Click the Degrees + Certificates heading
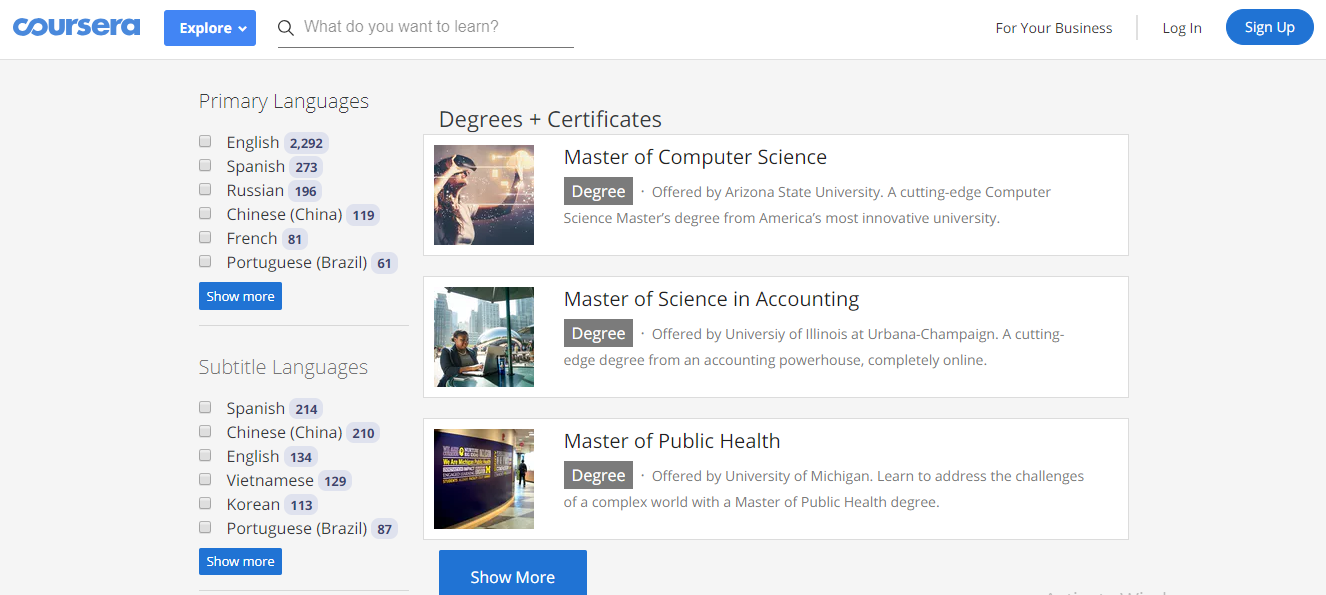This screenshot has height=595, width=1326. (x=550, y=119)
